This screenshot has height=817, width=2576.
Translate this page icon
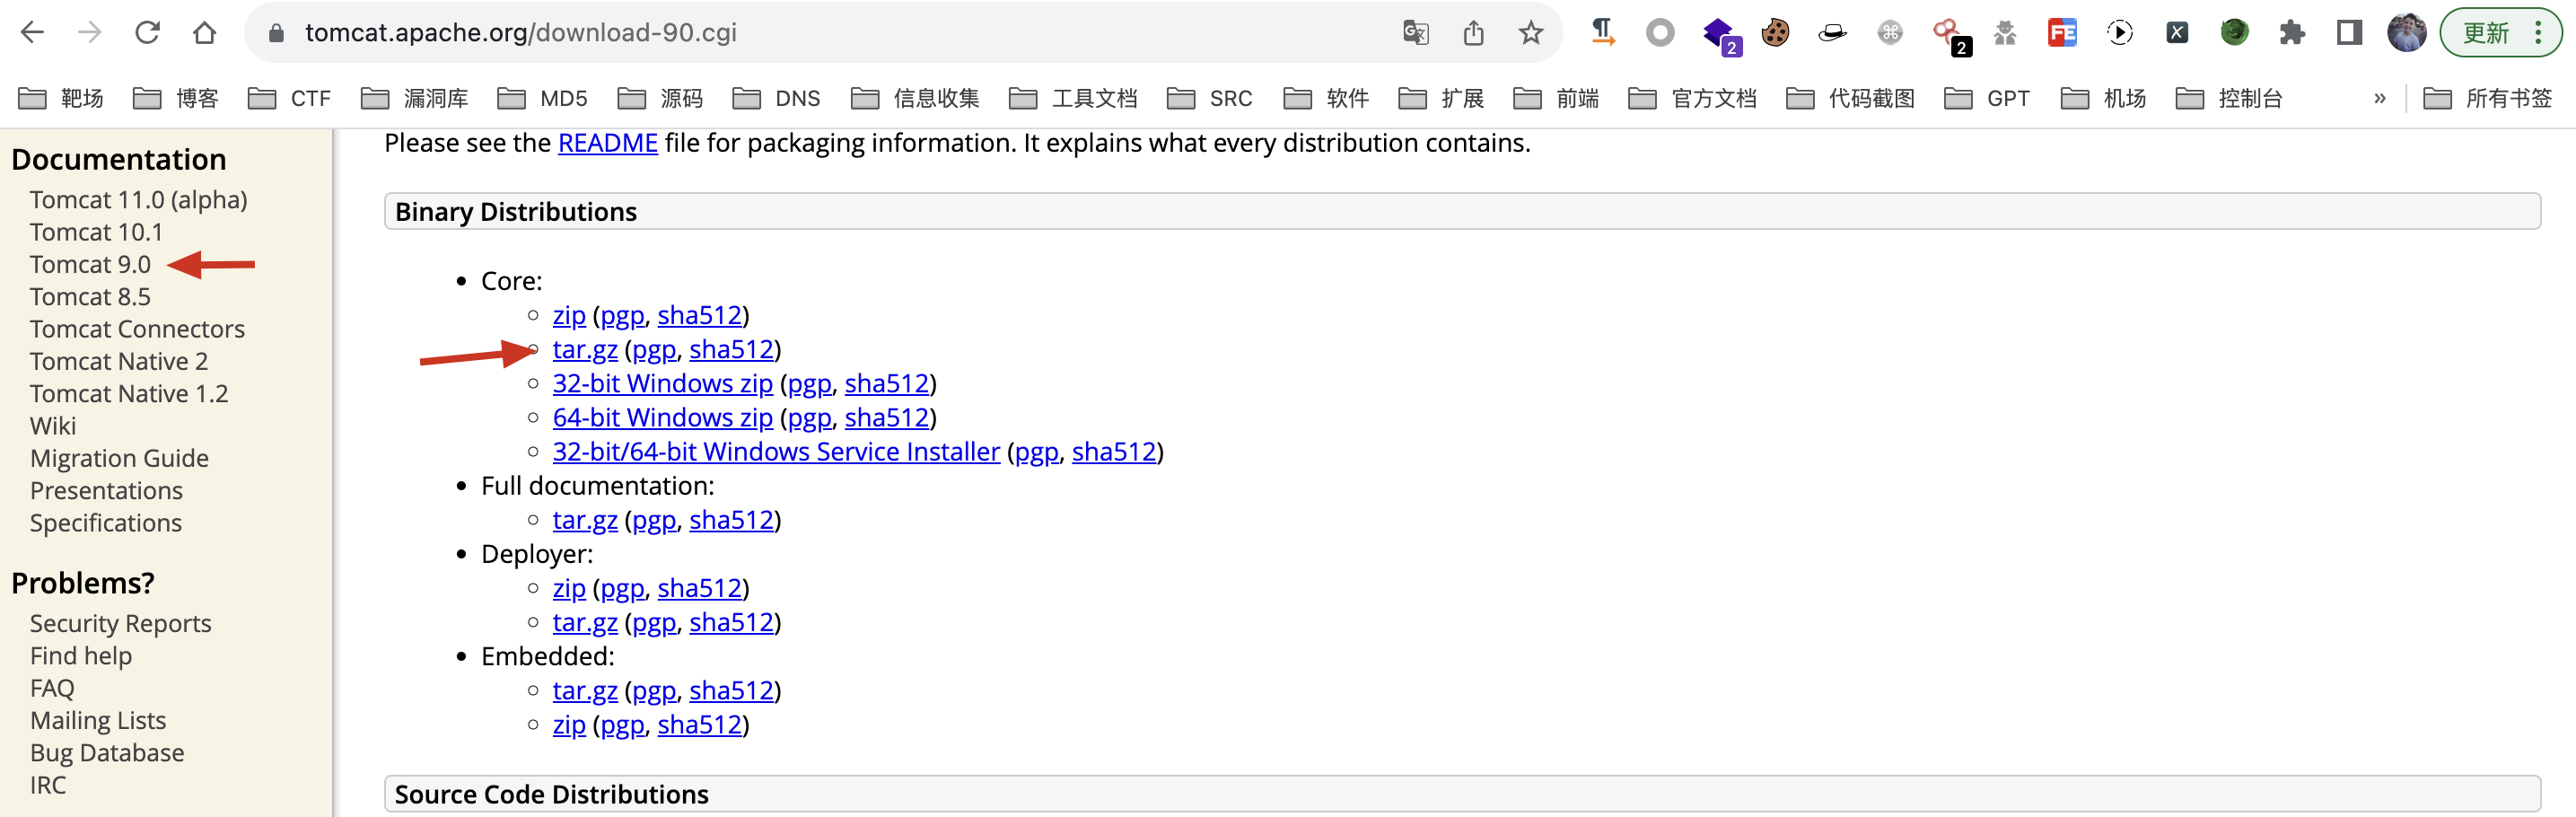pyautogui.click(x=1415, y=33)
